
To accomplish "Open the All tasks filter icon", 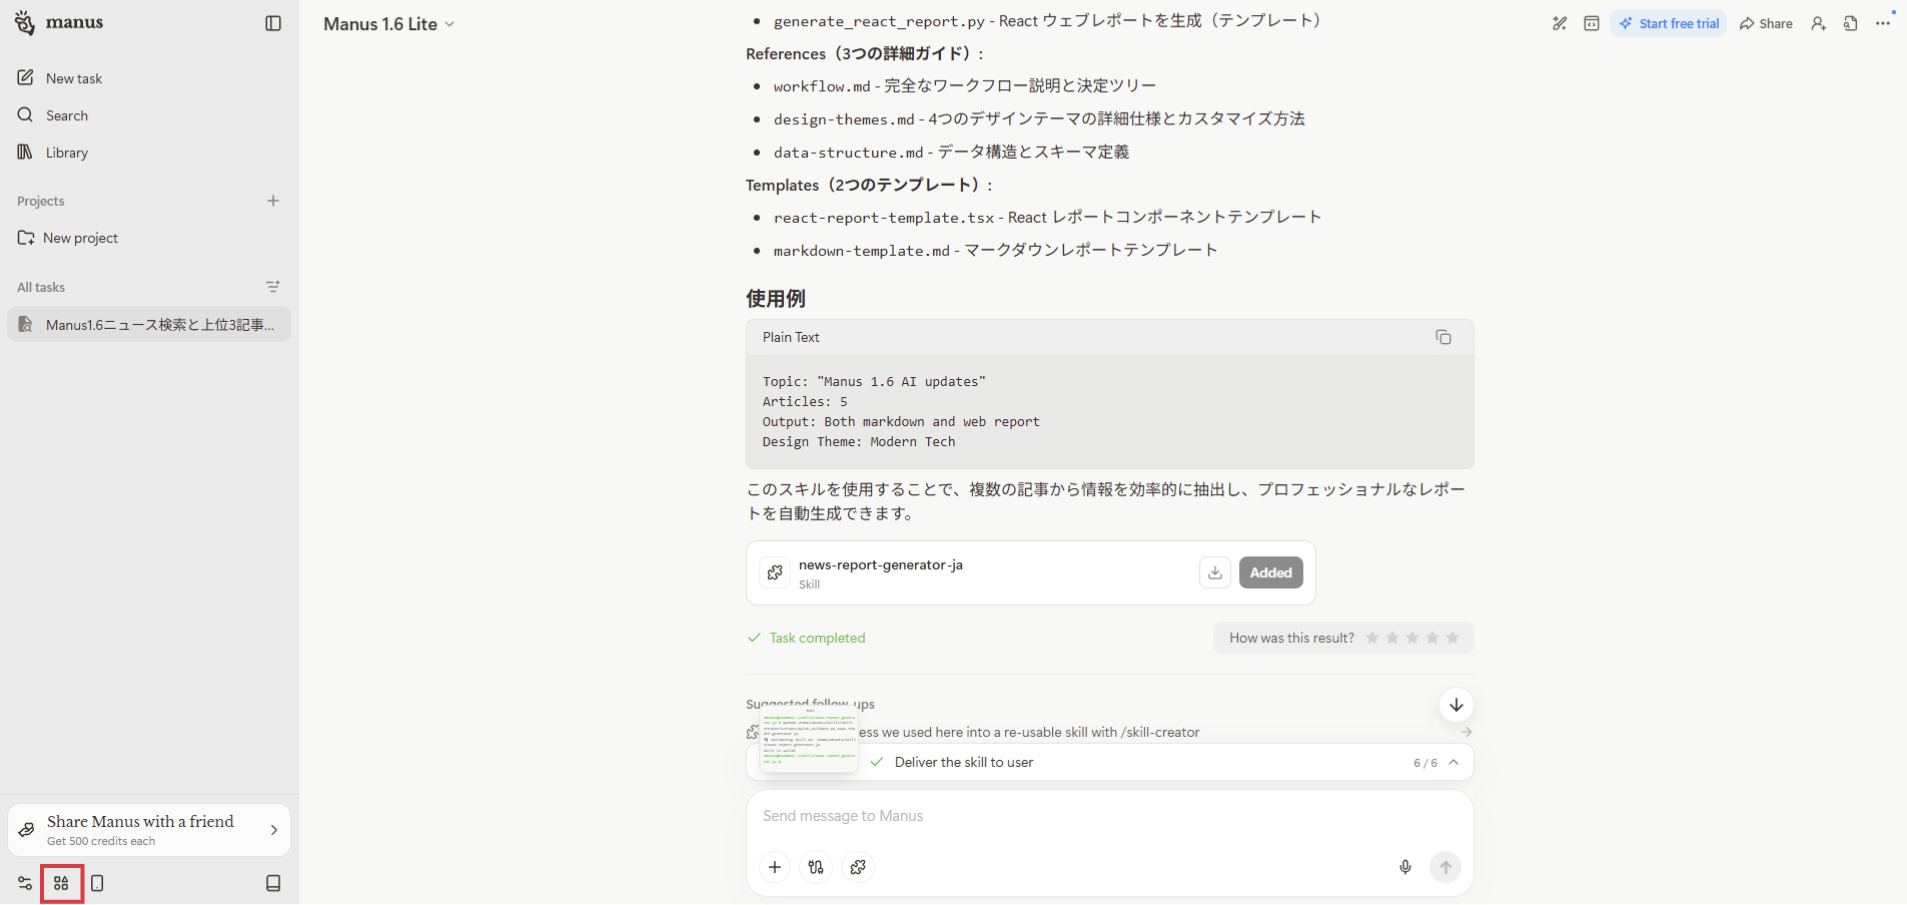I will [273, 287].
